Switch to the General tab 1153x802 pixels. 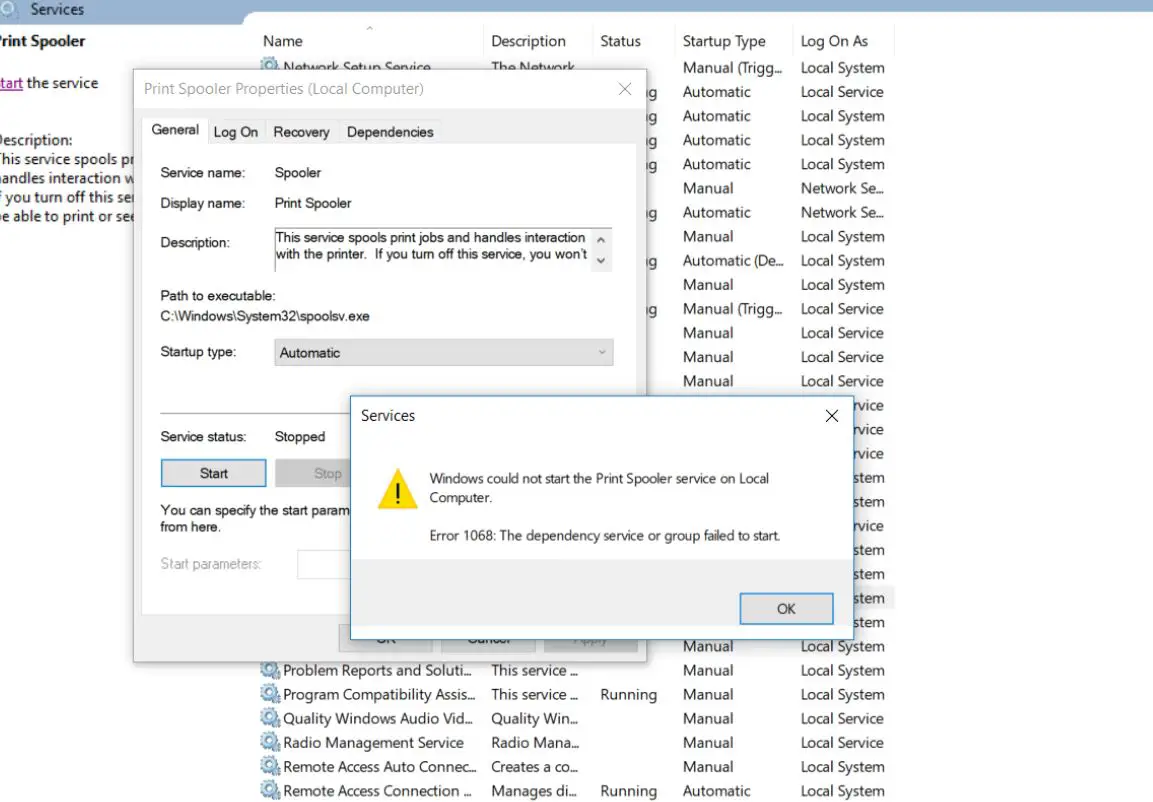[x=175, y=130]
